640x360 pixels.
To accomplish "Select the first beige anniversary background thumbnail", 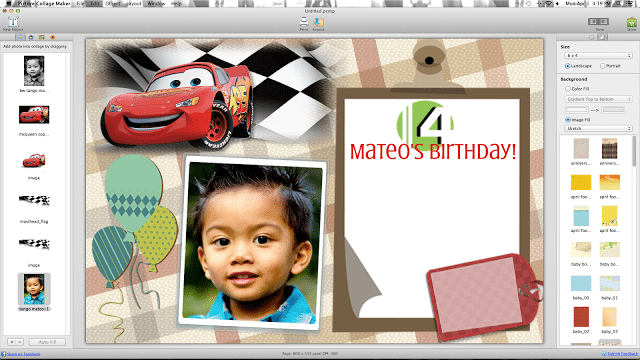I will 581,148.
